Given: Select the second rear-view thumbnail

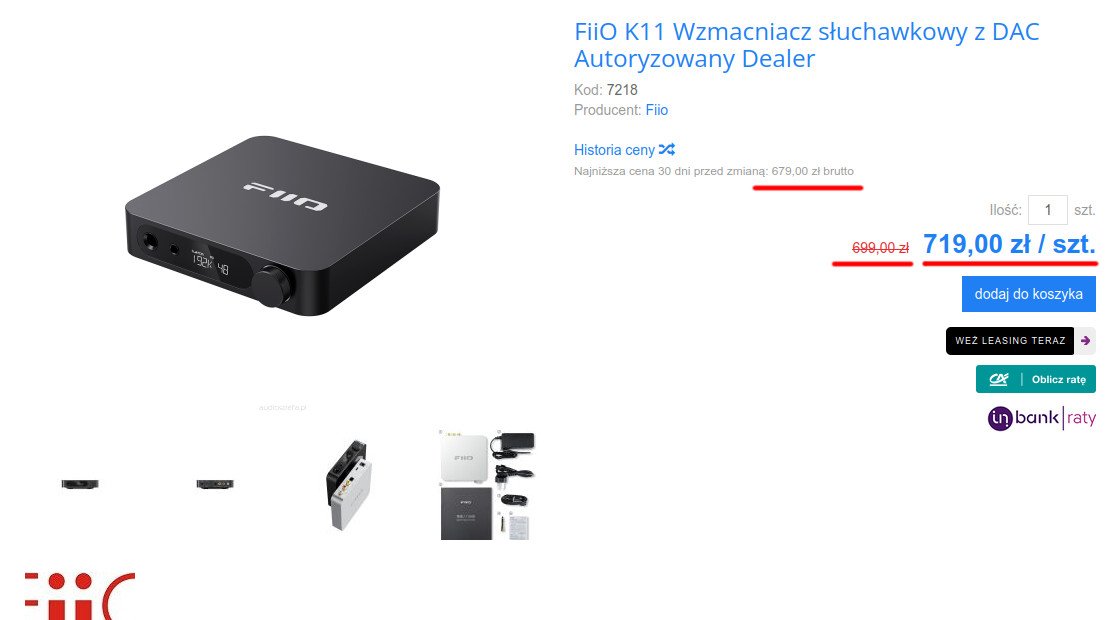Looking at the screenshot, I should click(215, 484).
